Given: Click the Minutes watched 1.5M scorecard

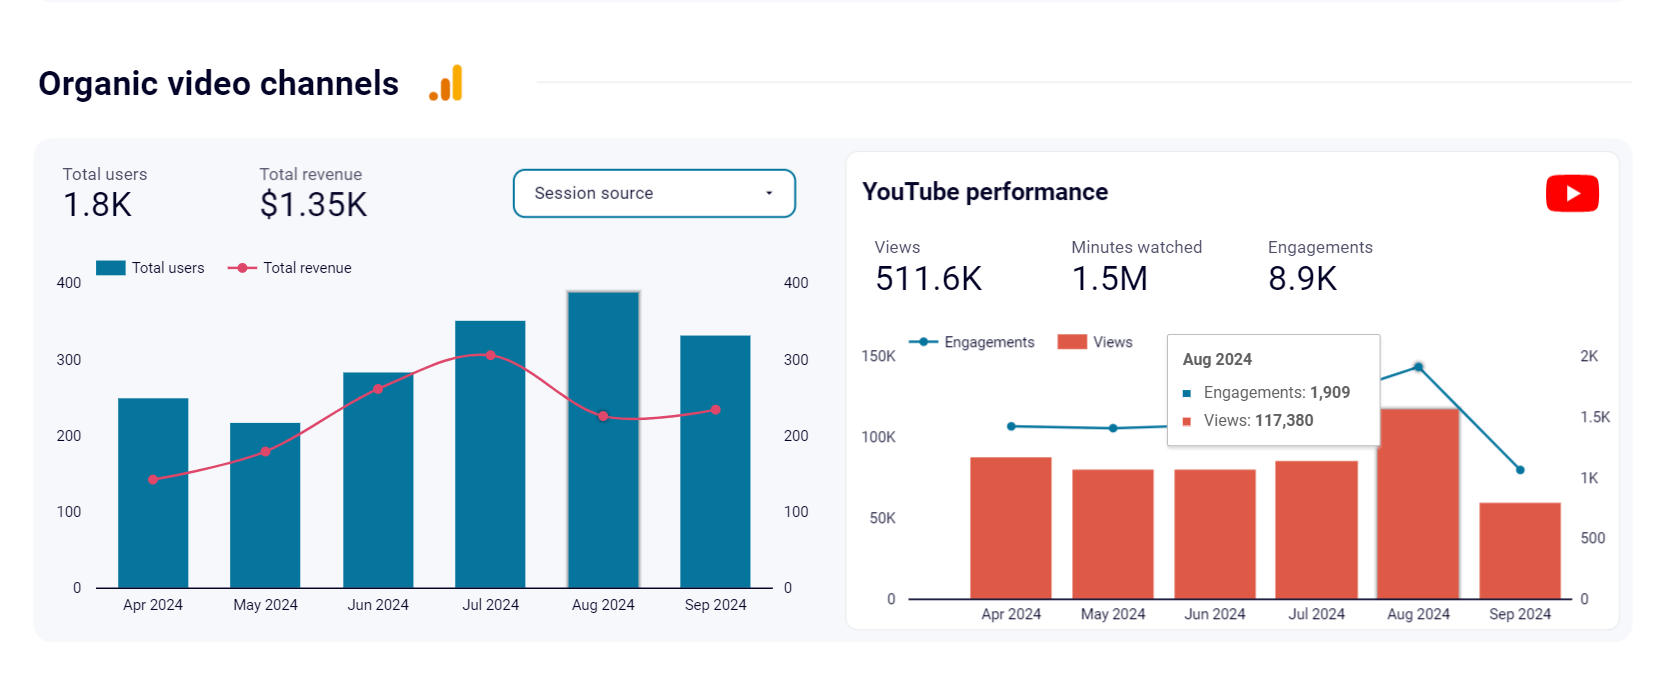Looking at the screenshot, I should coord(1136,268).
